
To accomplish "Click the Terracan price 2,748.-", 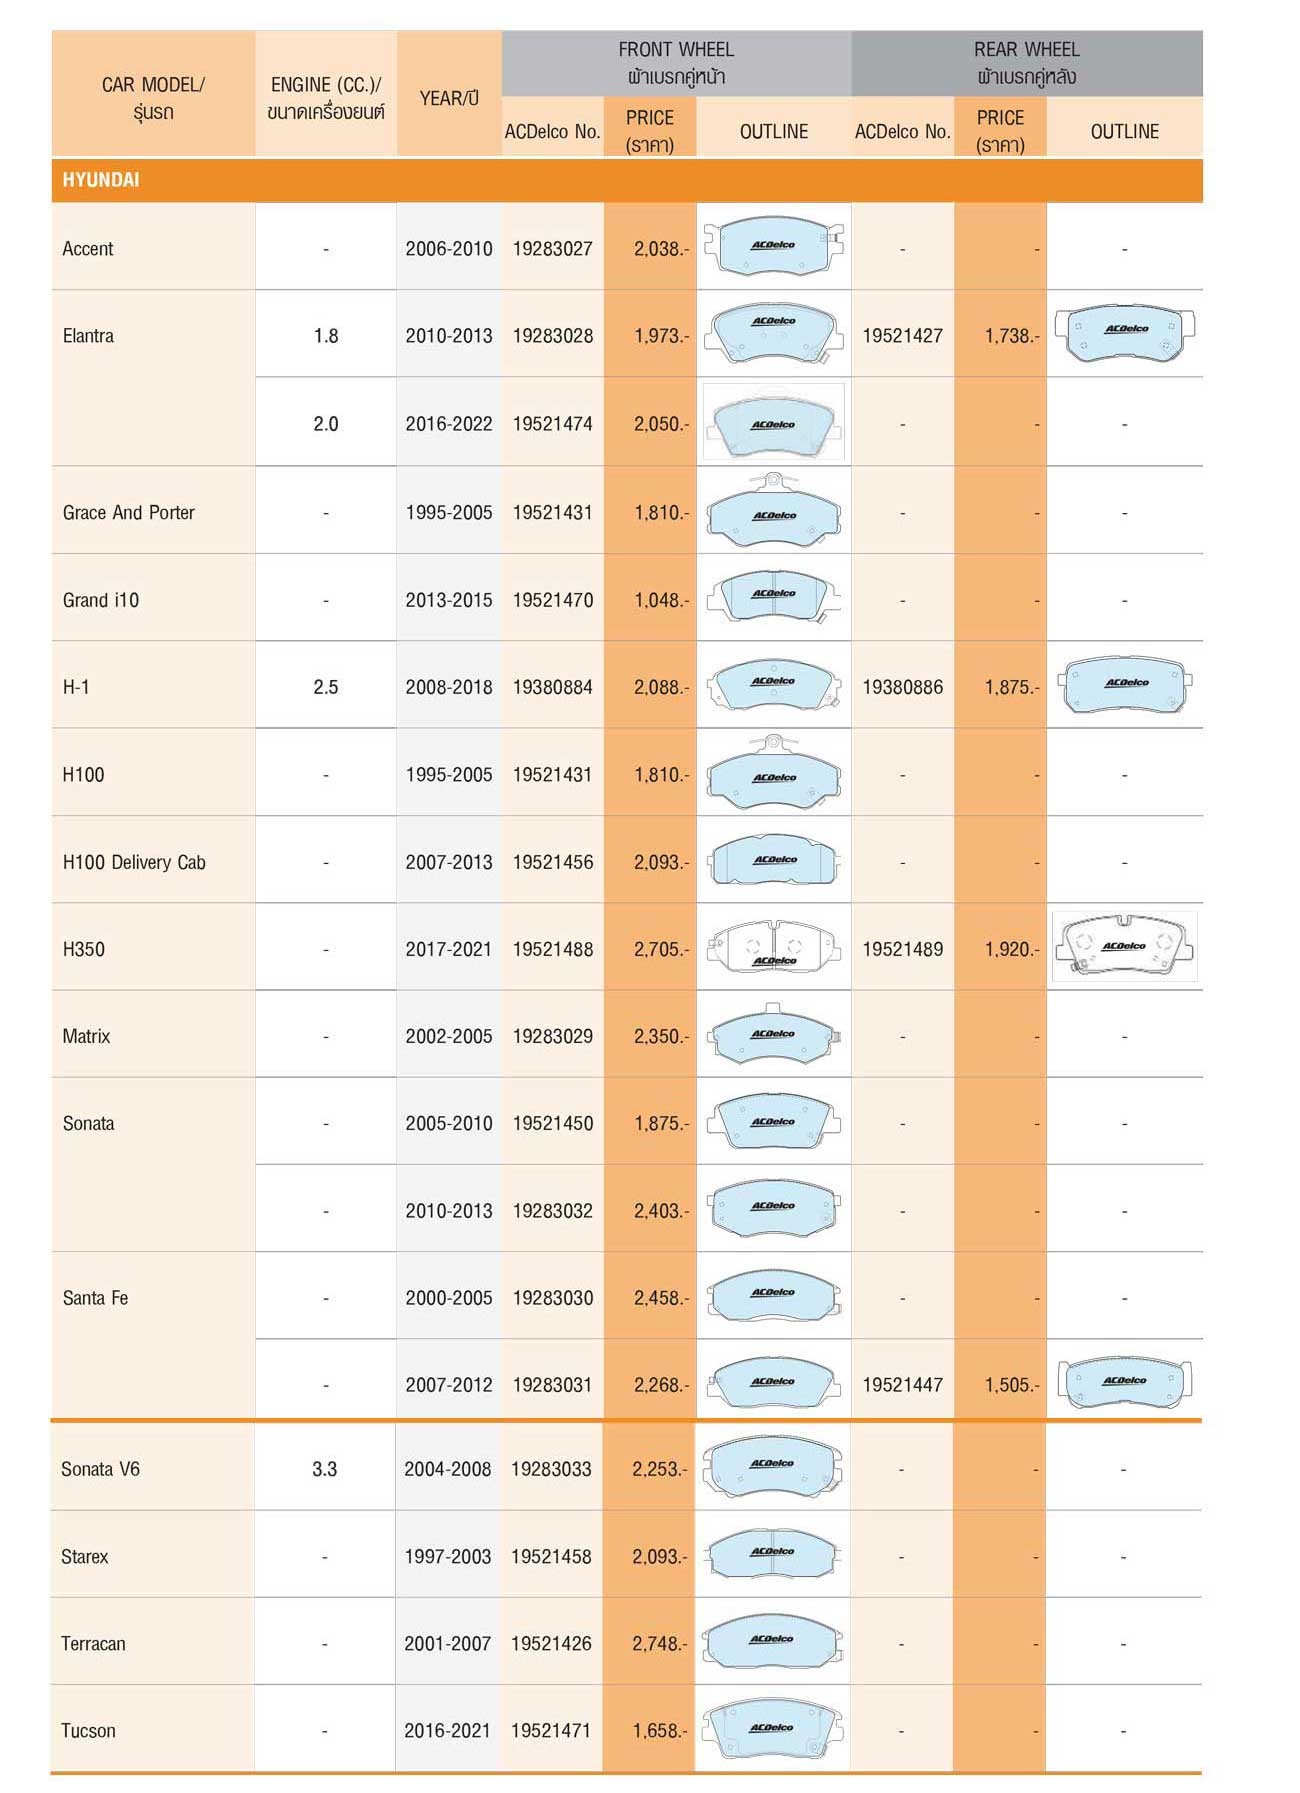I will tap(660, 1643).
